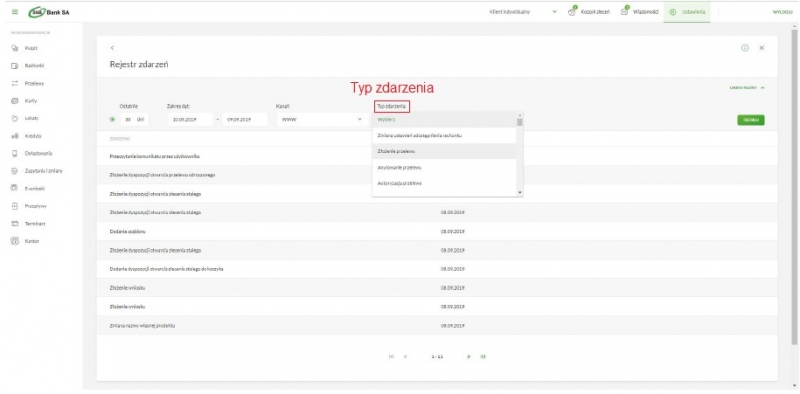Select the Zakres dat radio button
800x394 pixels.
tap(160, 120)
